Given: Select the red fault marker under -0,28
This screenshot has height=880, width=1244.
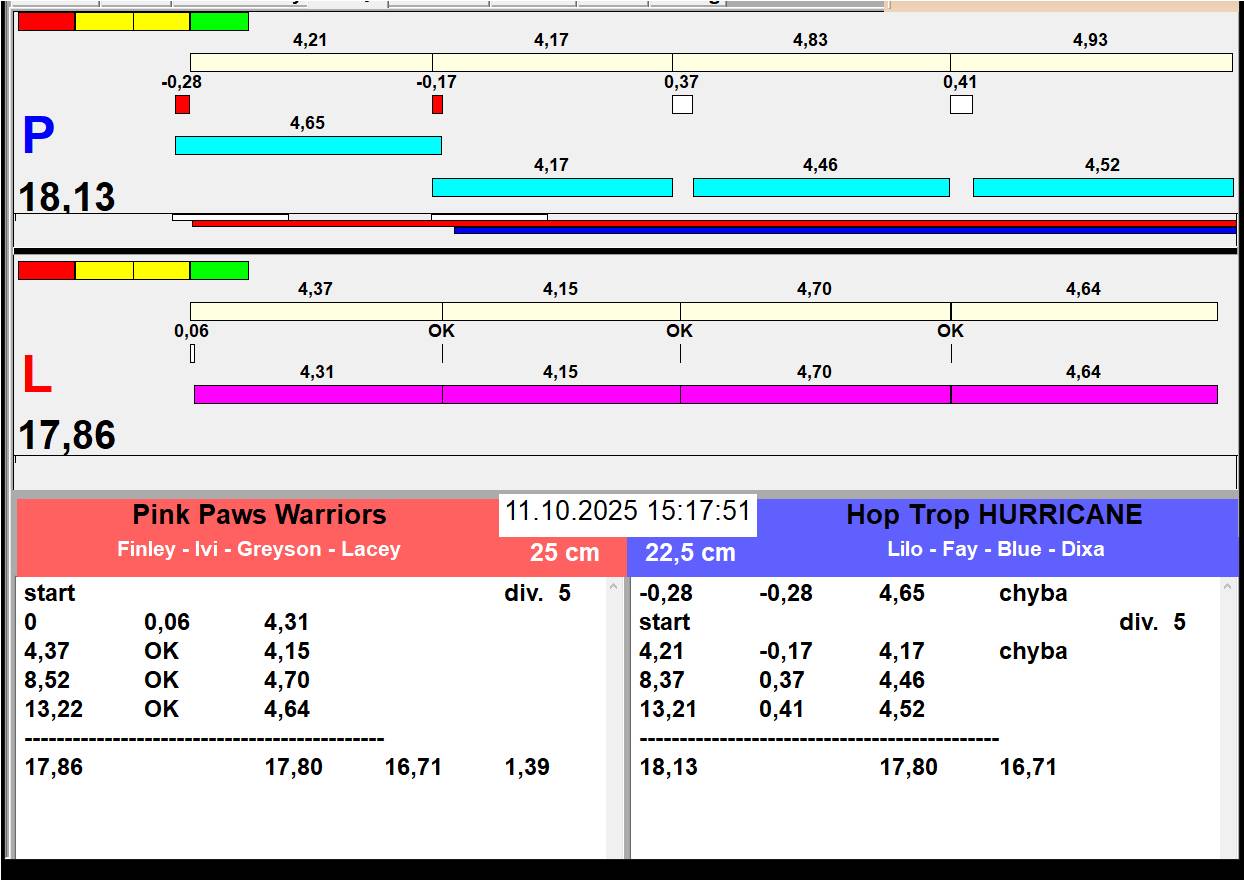Looking at the screenshot, I should 182,104.
